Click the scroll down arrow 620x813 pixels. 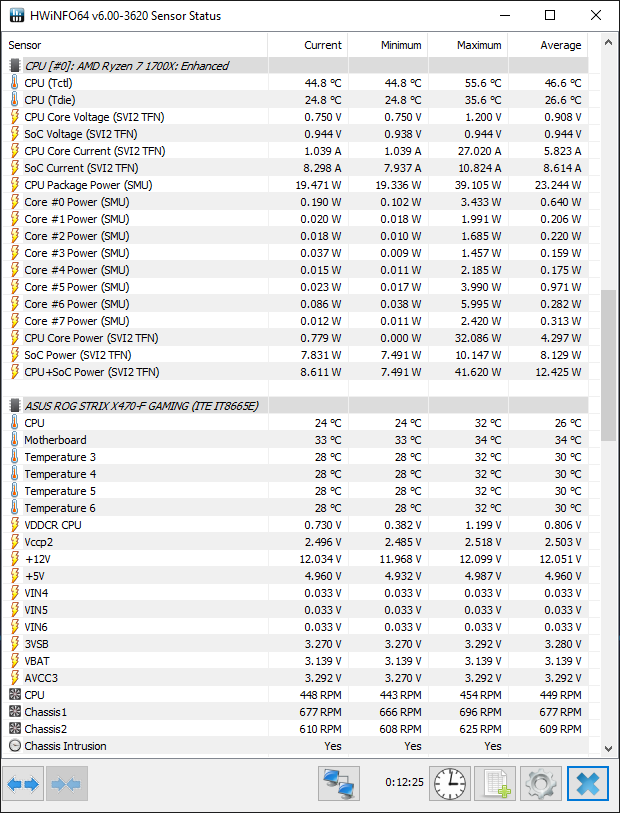609,748
